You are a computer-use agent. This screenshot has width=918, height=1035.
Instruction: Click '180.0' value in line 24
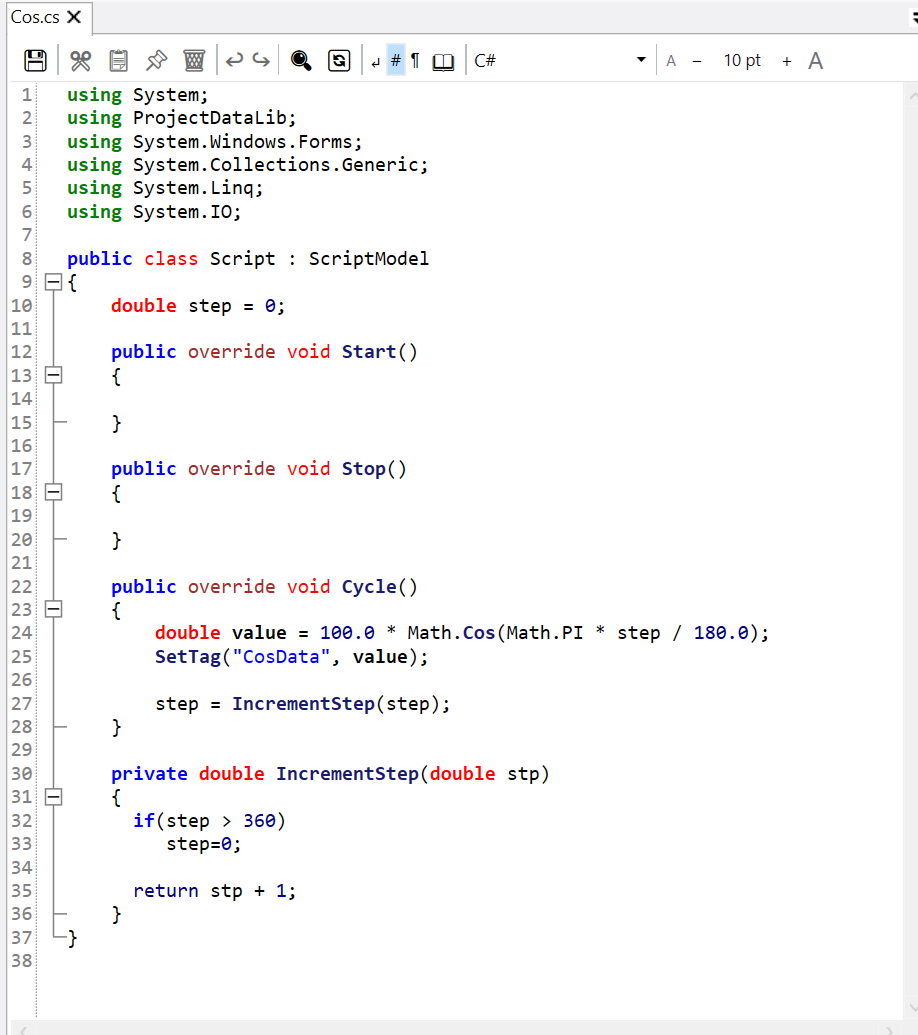point(721,633)
